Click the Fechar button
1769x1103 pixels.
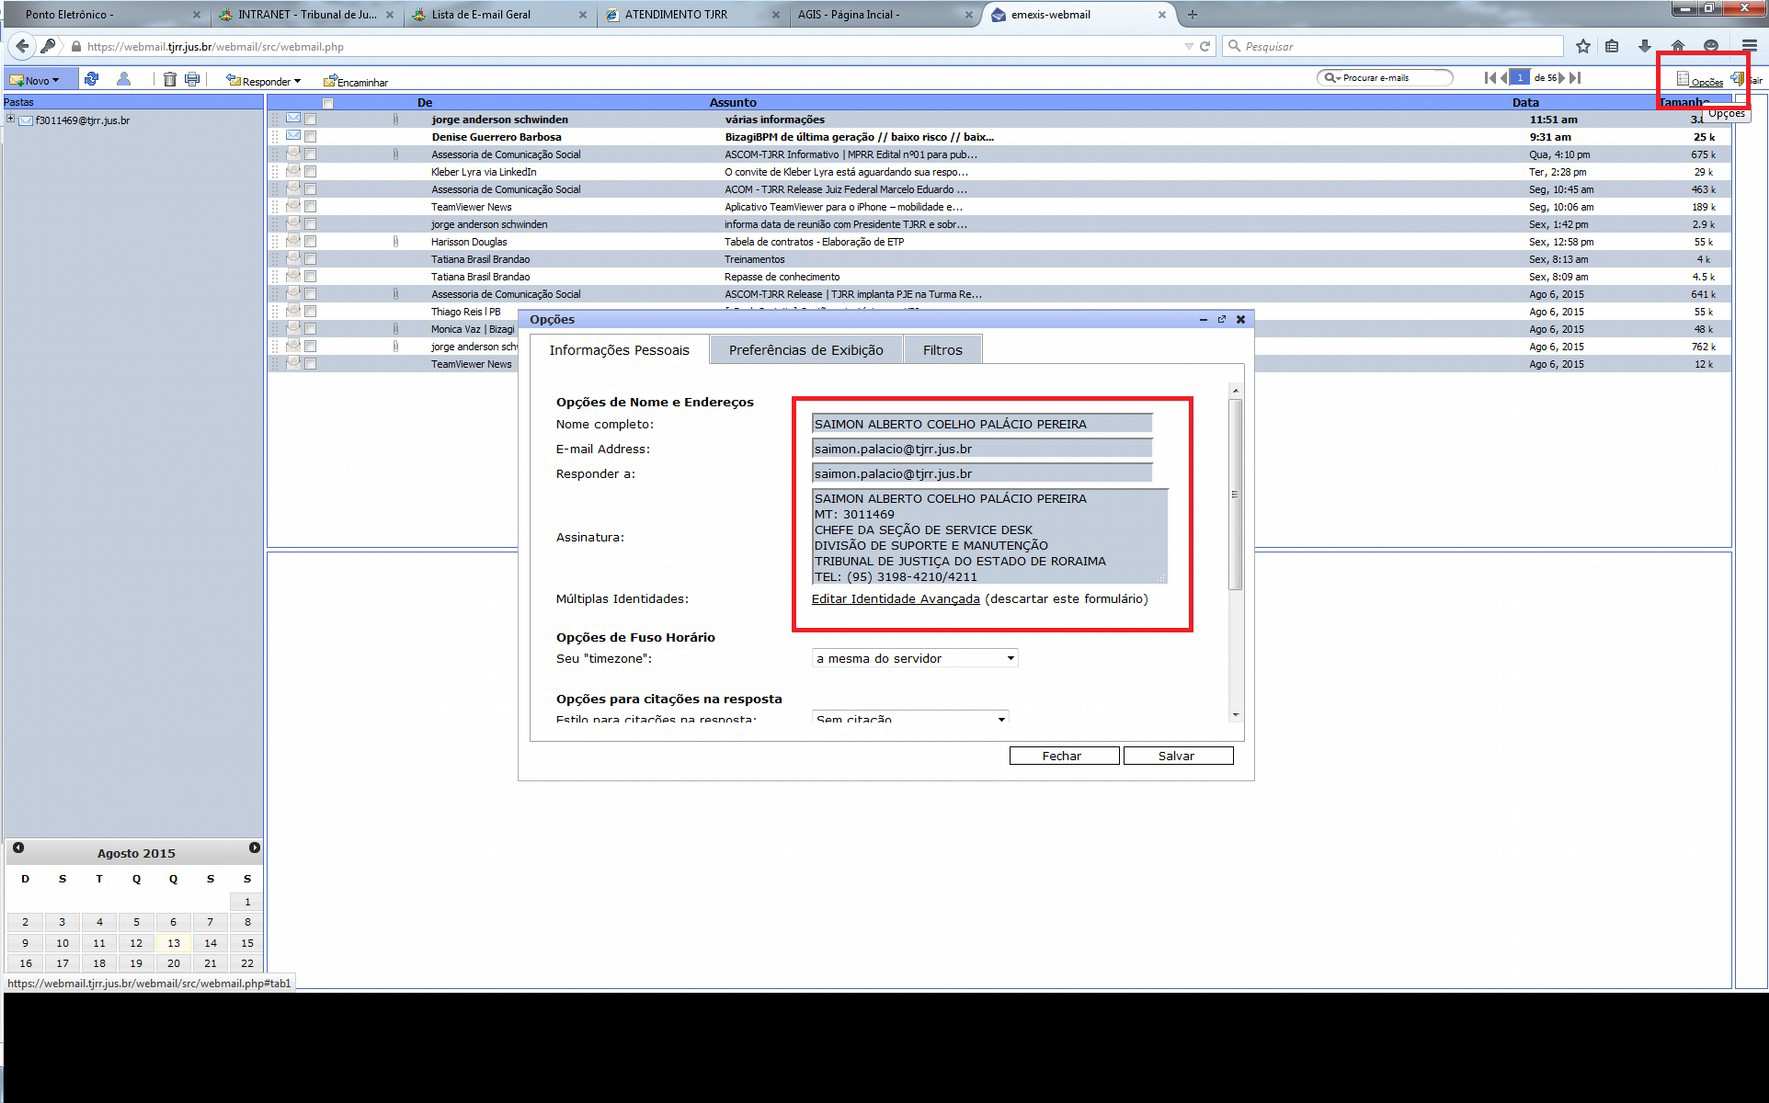click(x=1063, y=756)
